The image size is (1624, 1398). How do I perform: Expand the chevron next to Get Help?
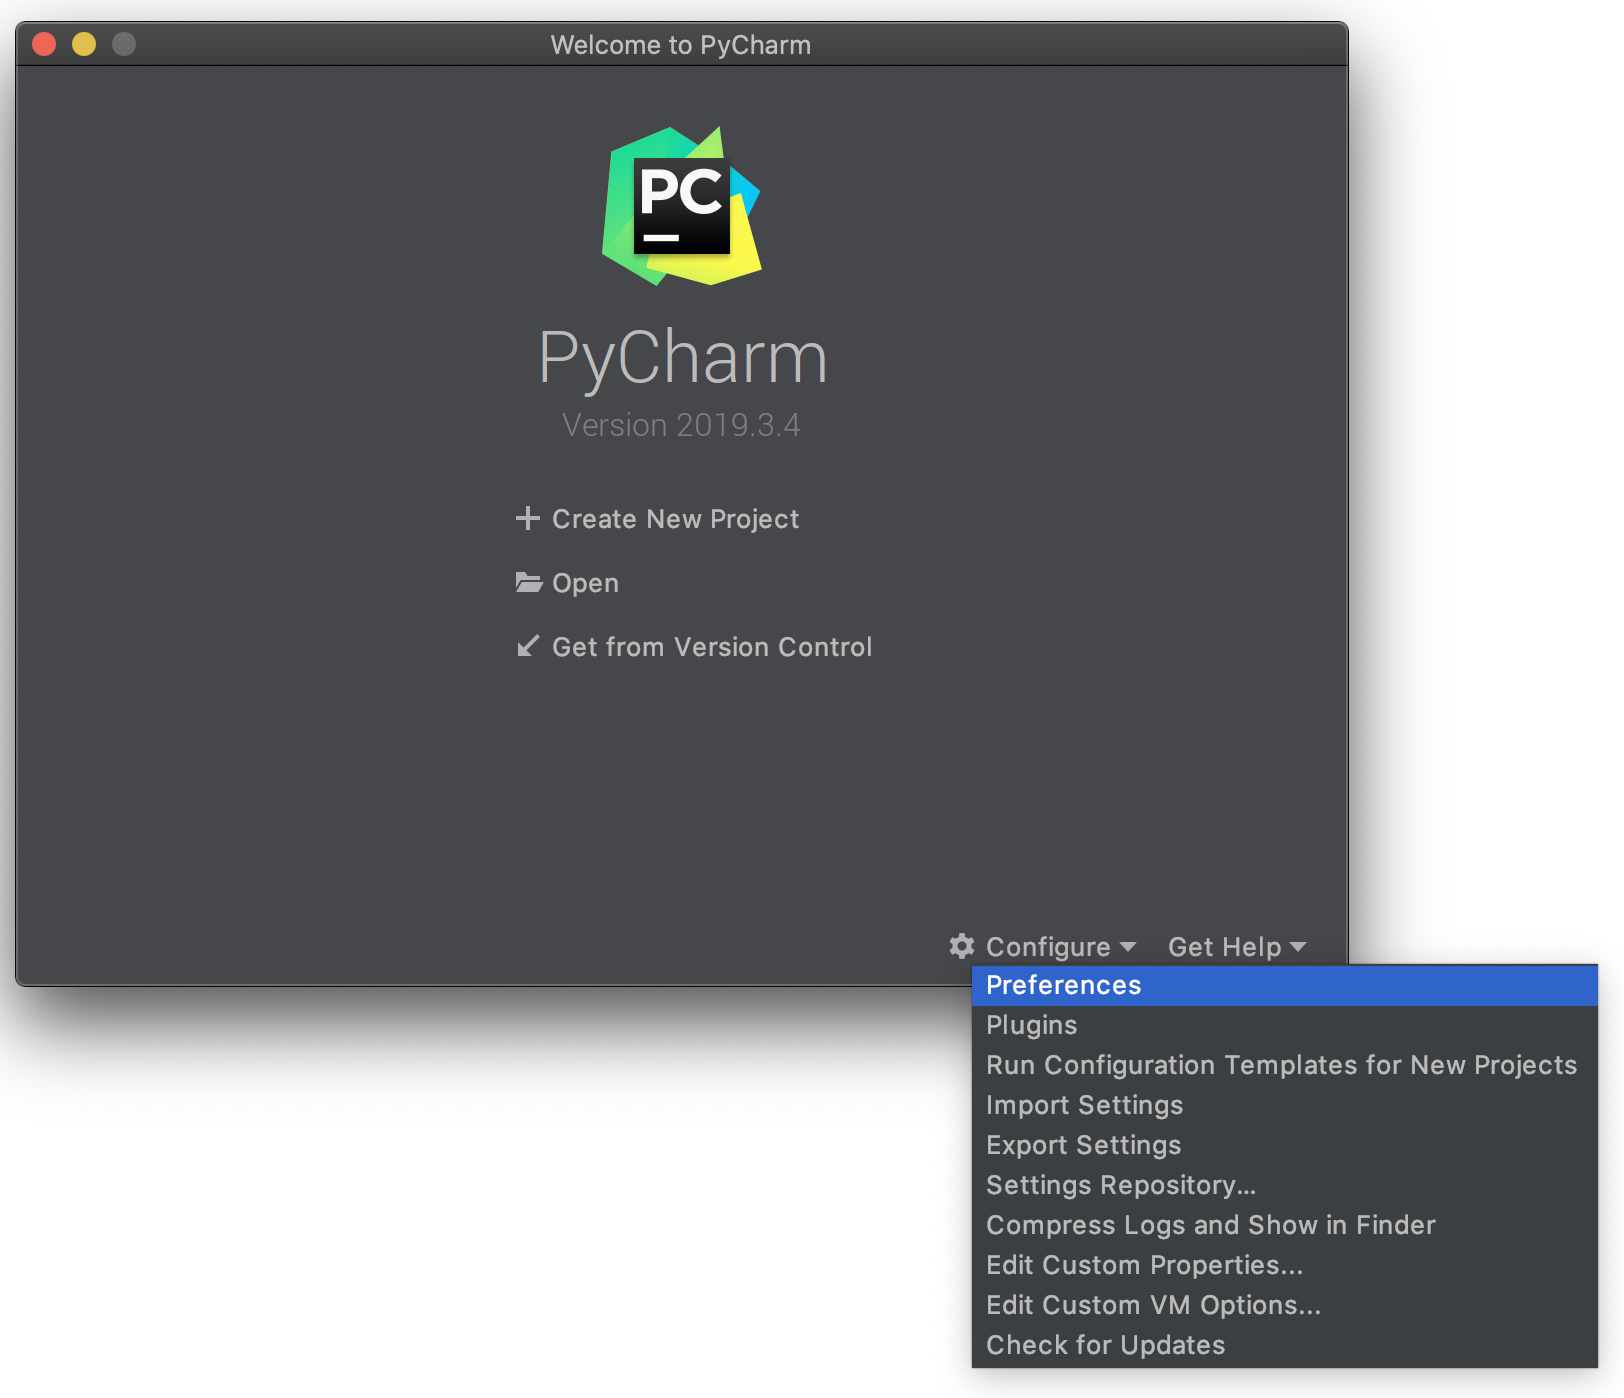click(1298, 947)
